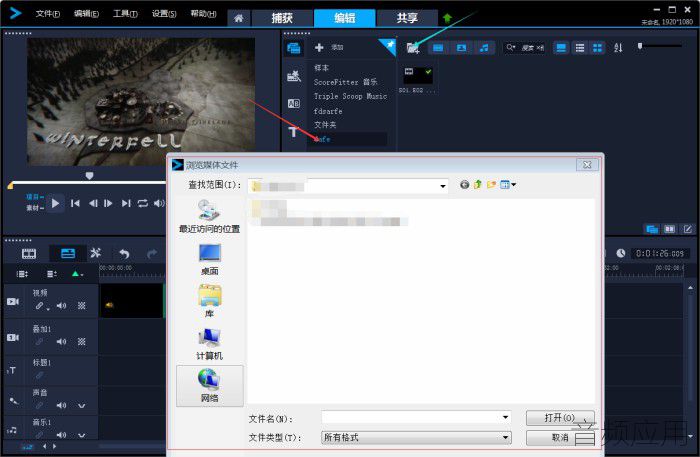The width and height of the screenshot is (700, 457).
Task: Go to the home tab icon
Action: (239, 18)
